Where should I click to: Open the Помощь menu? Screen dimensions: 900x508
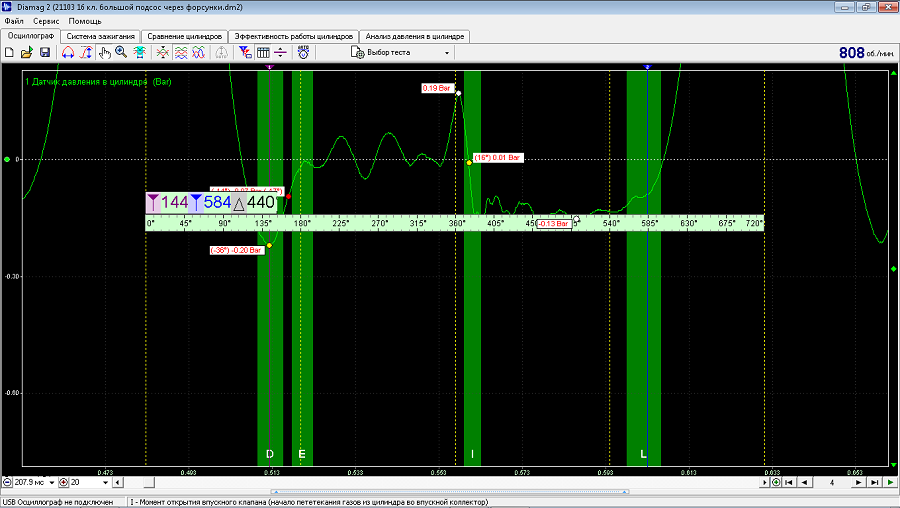point(85,21)
